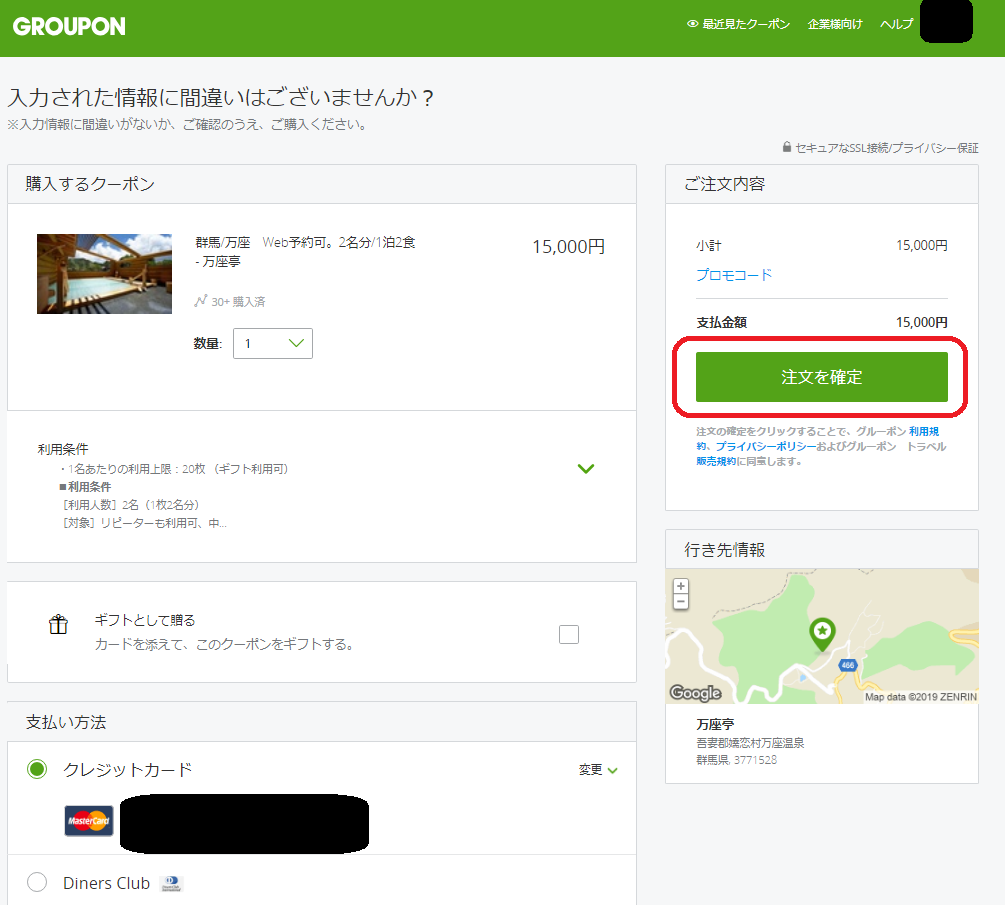Click the green star map pin
This screenshot has width=1005, height=905.
(x=822, y=635)
